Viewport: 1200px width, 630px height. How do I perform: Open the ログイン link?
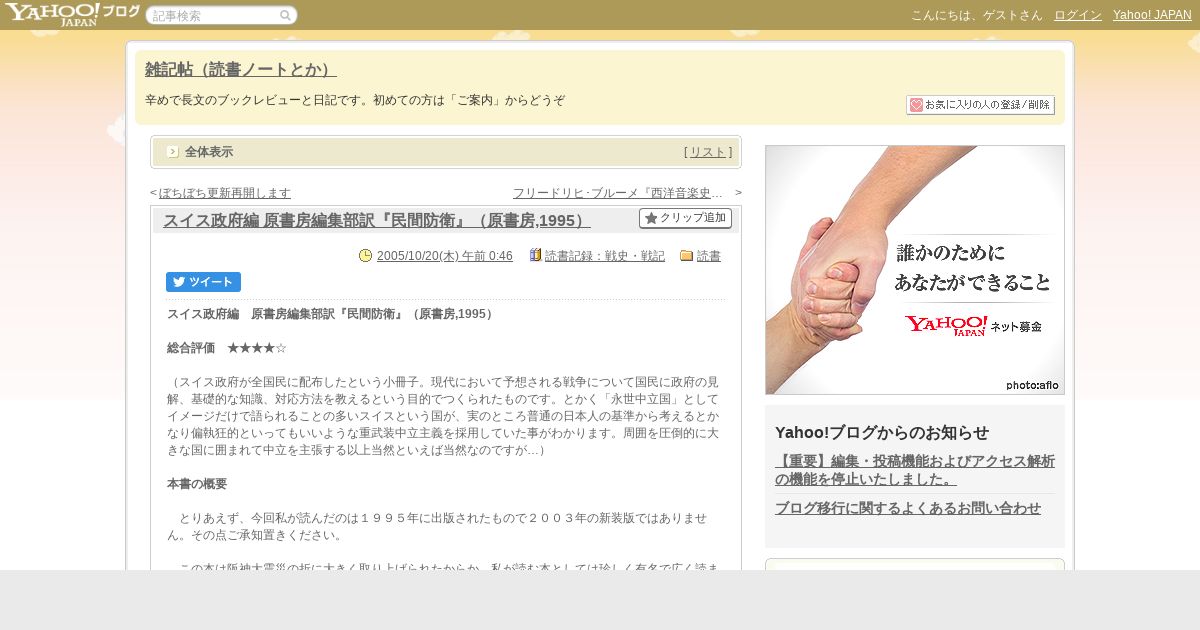[1078, 15]
